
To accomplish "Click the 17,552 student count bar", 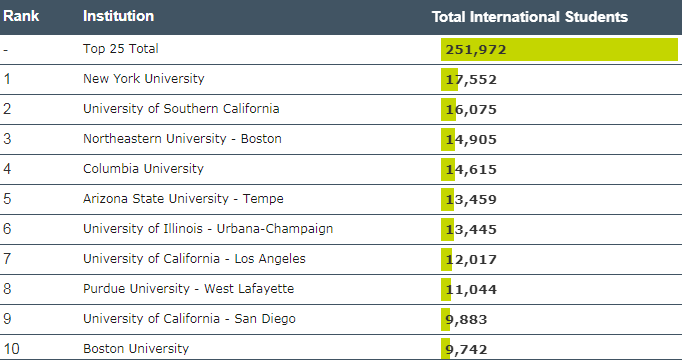I will point(449,80).
